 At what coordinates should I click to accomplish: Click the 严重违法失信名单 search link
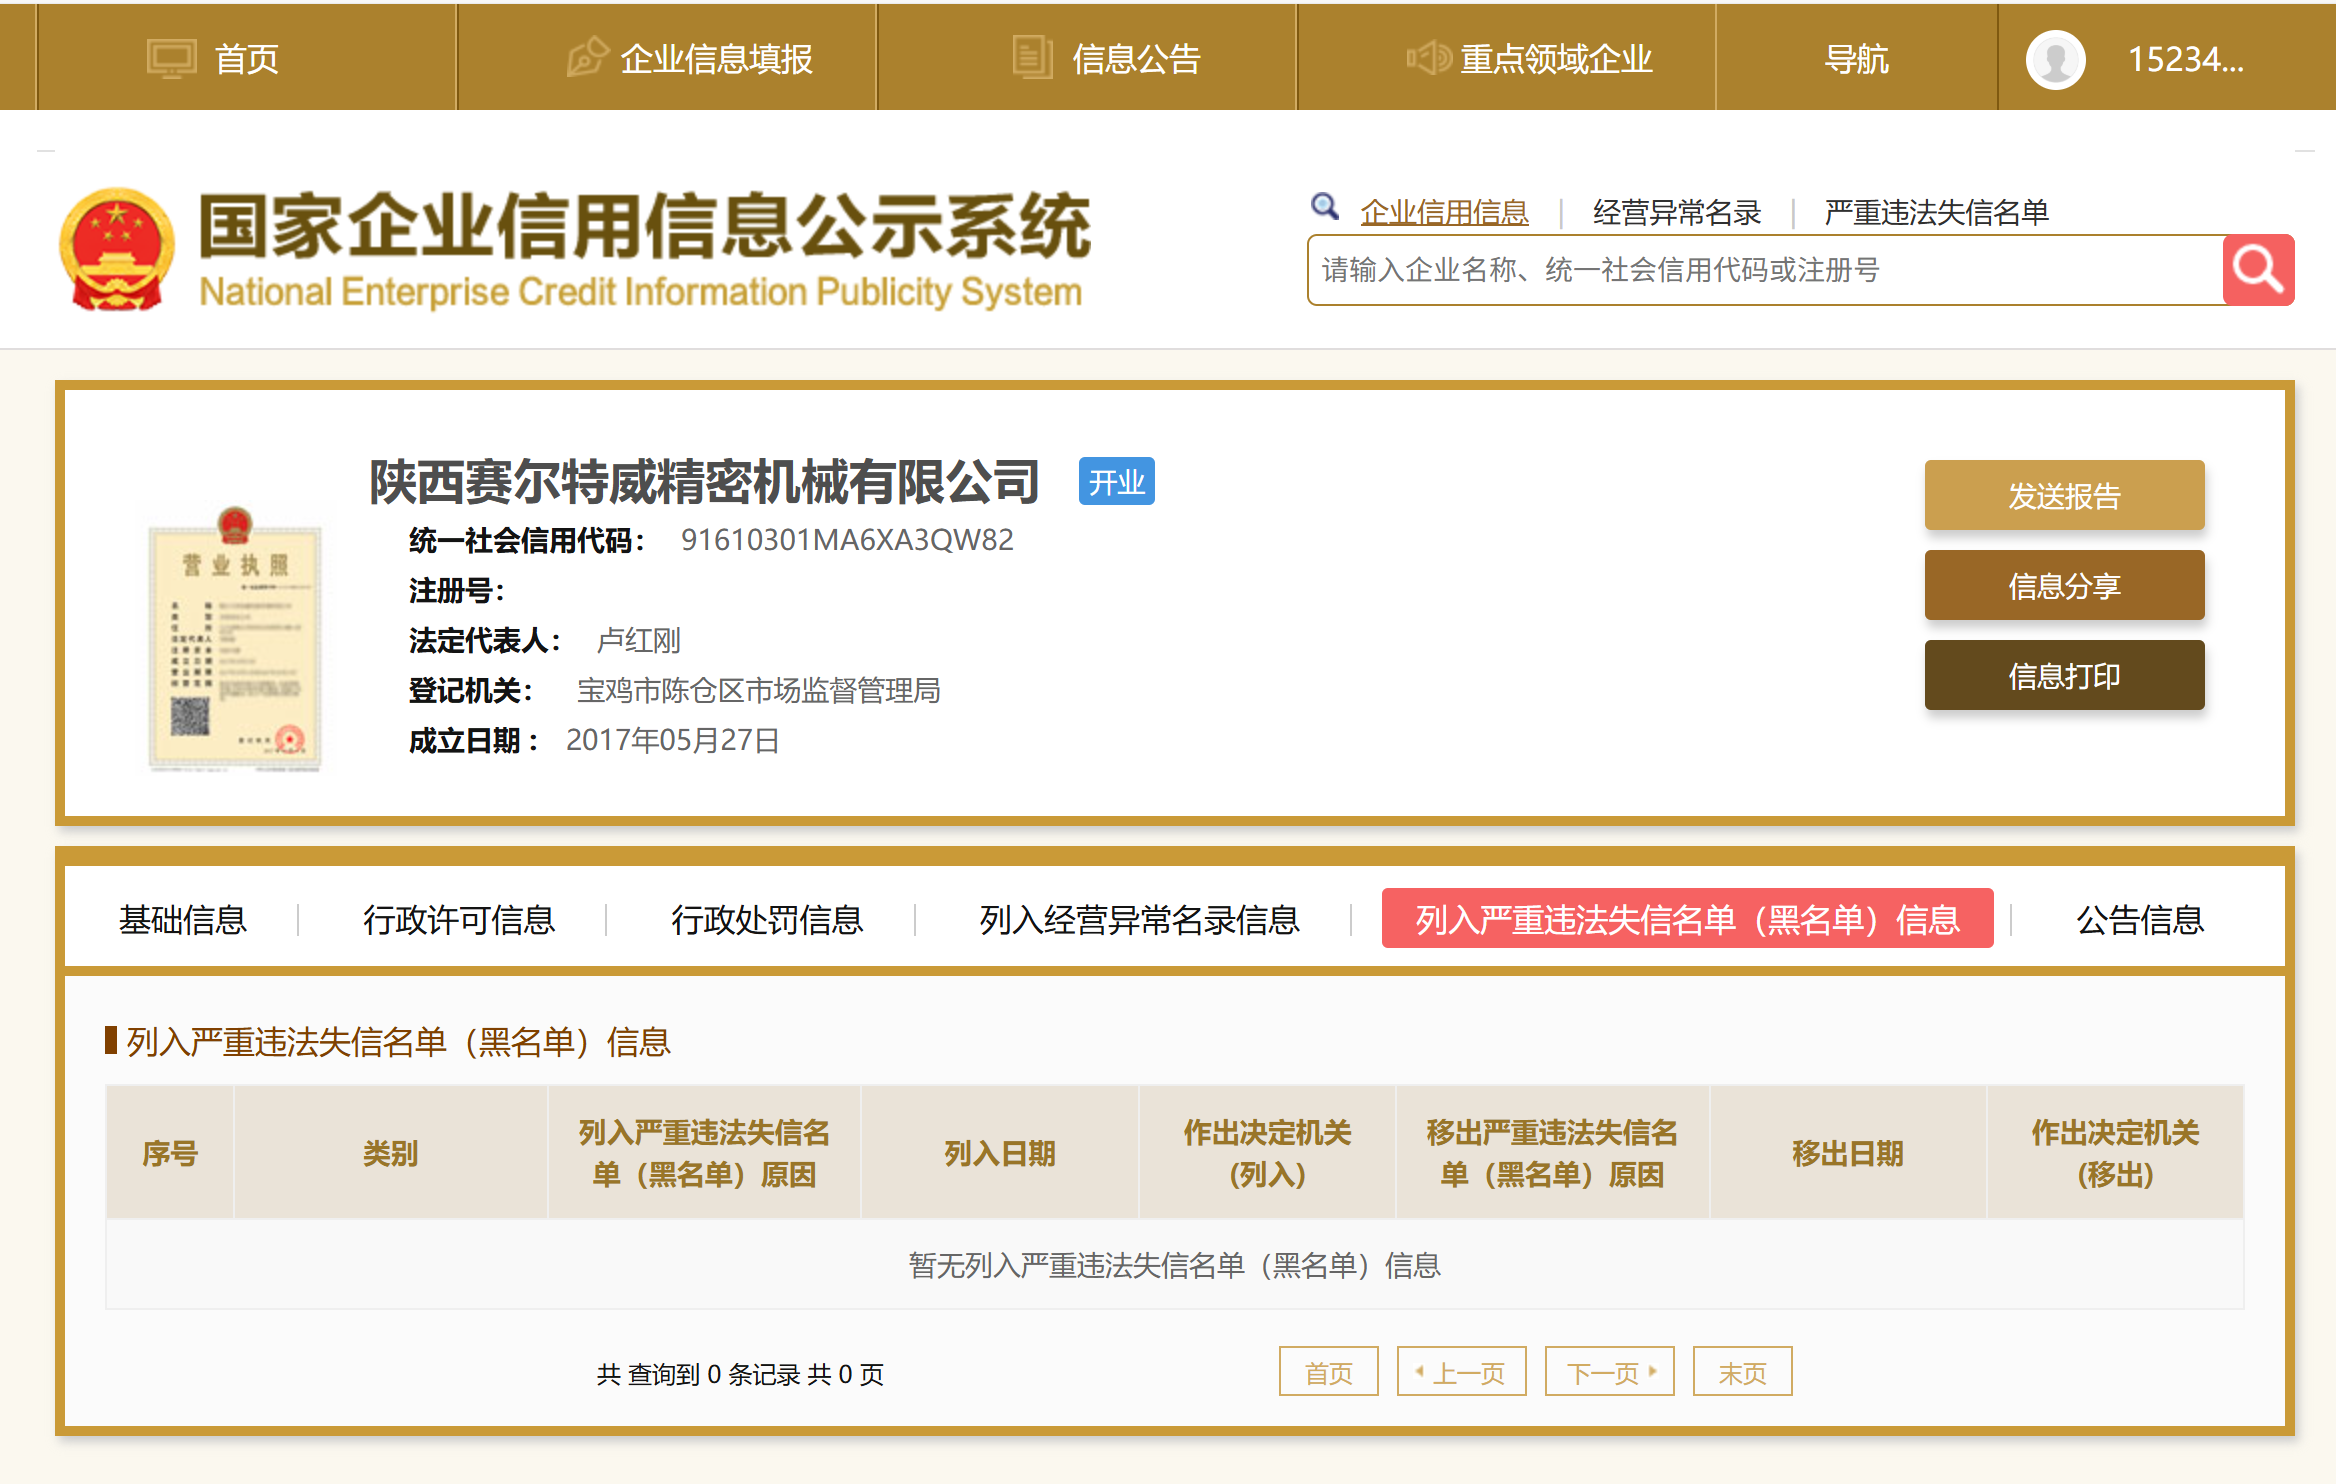(1936, 212)
